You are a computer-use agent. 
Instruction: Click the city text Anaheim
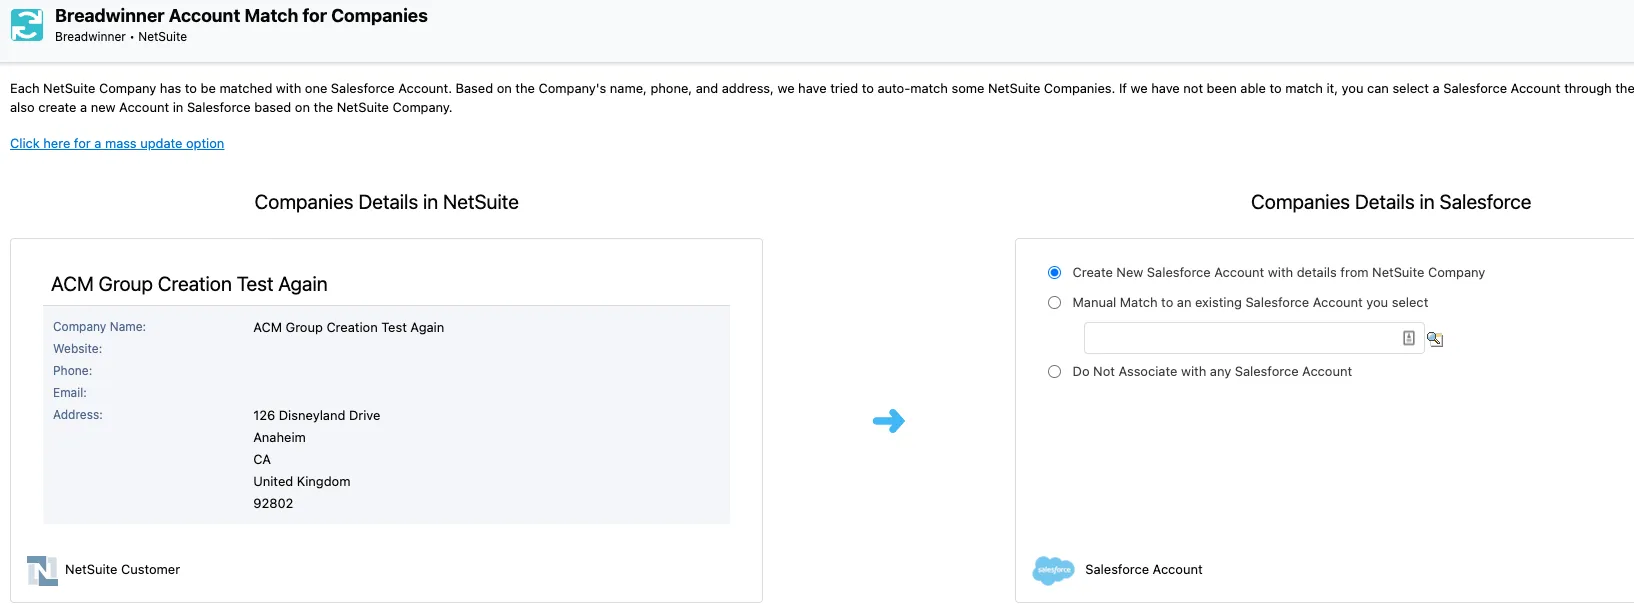pyautogui.click(x=280, y=438)
